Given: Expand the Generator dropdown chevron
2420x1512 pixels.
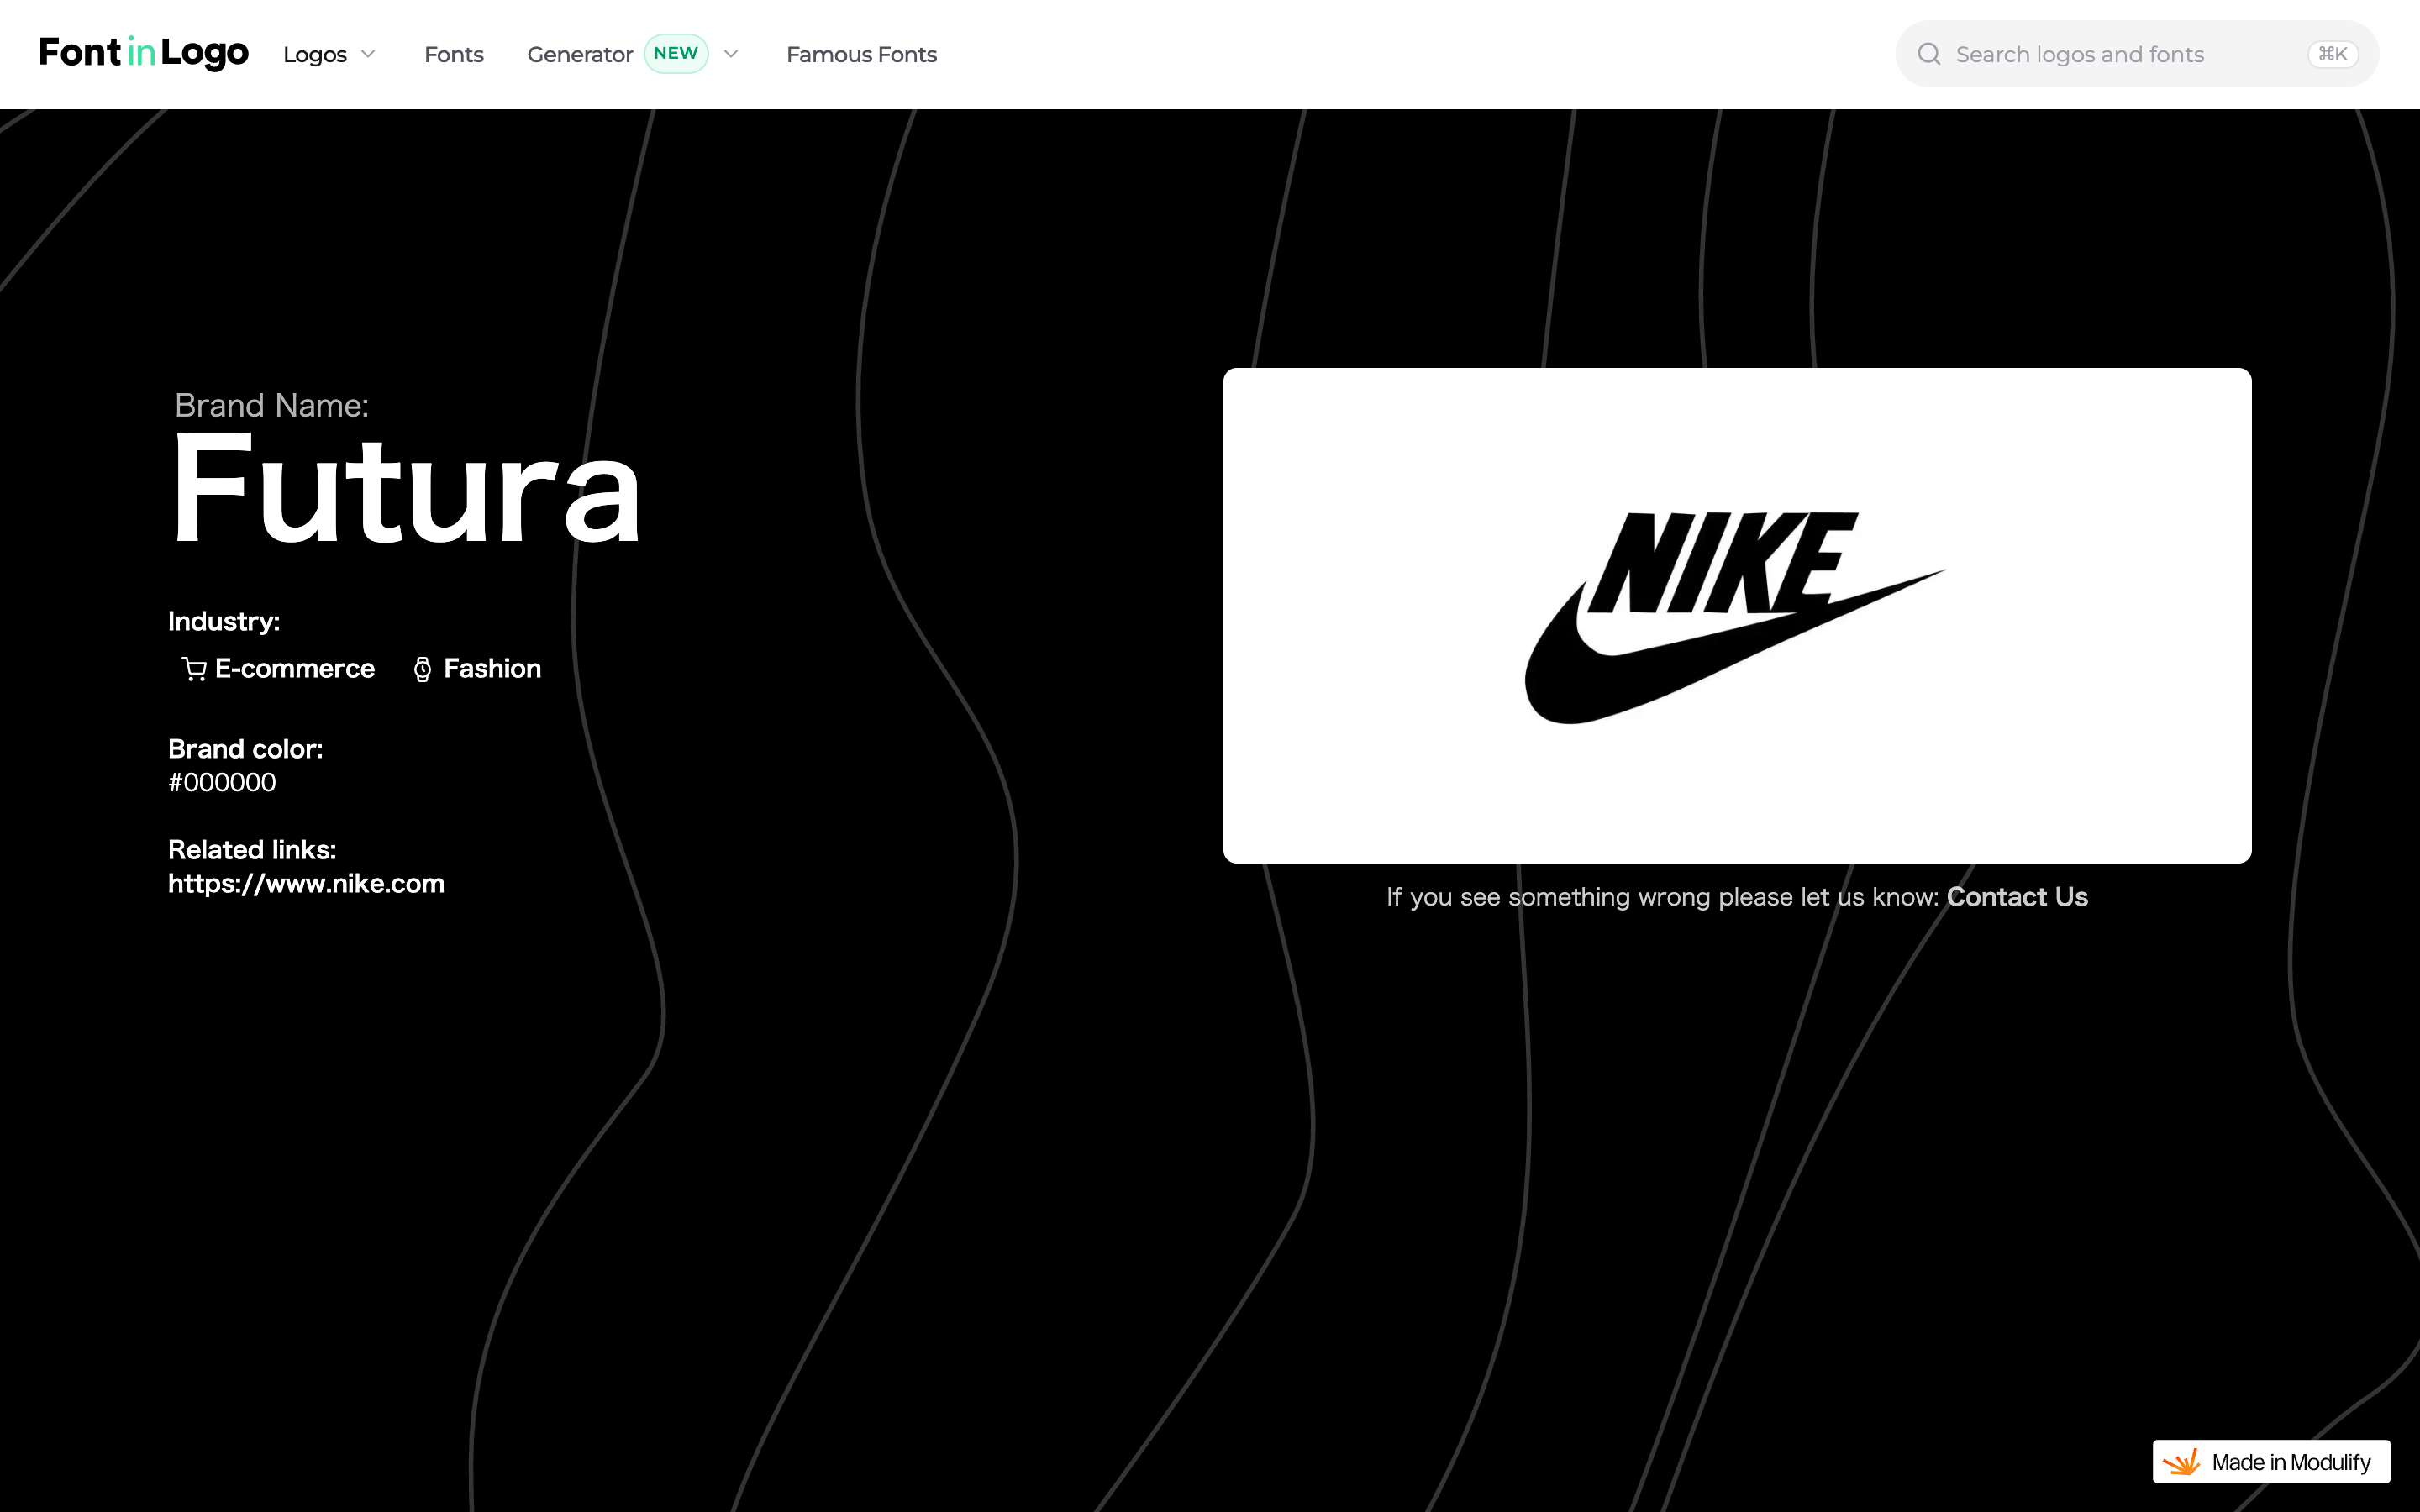Looking at the screenshot, I should (731, 54).
